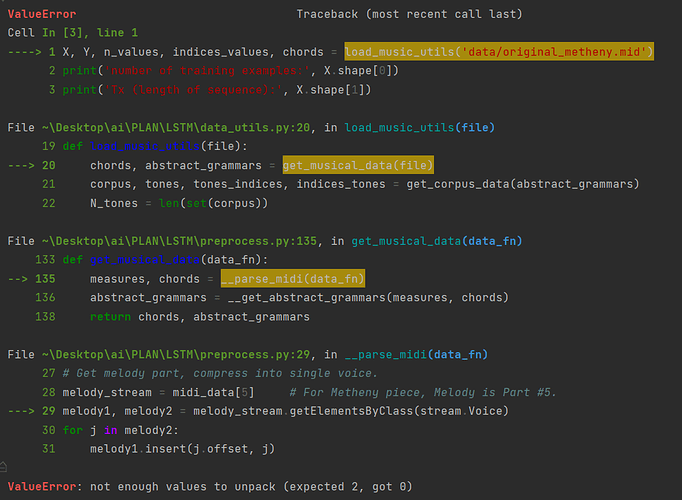
Task: Click 'def load_music_utils(file):' on line 19
Action: click(x=155, y=146)
